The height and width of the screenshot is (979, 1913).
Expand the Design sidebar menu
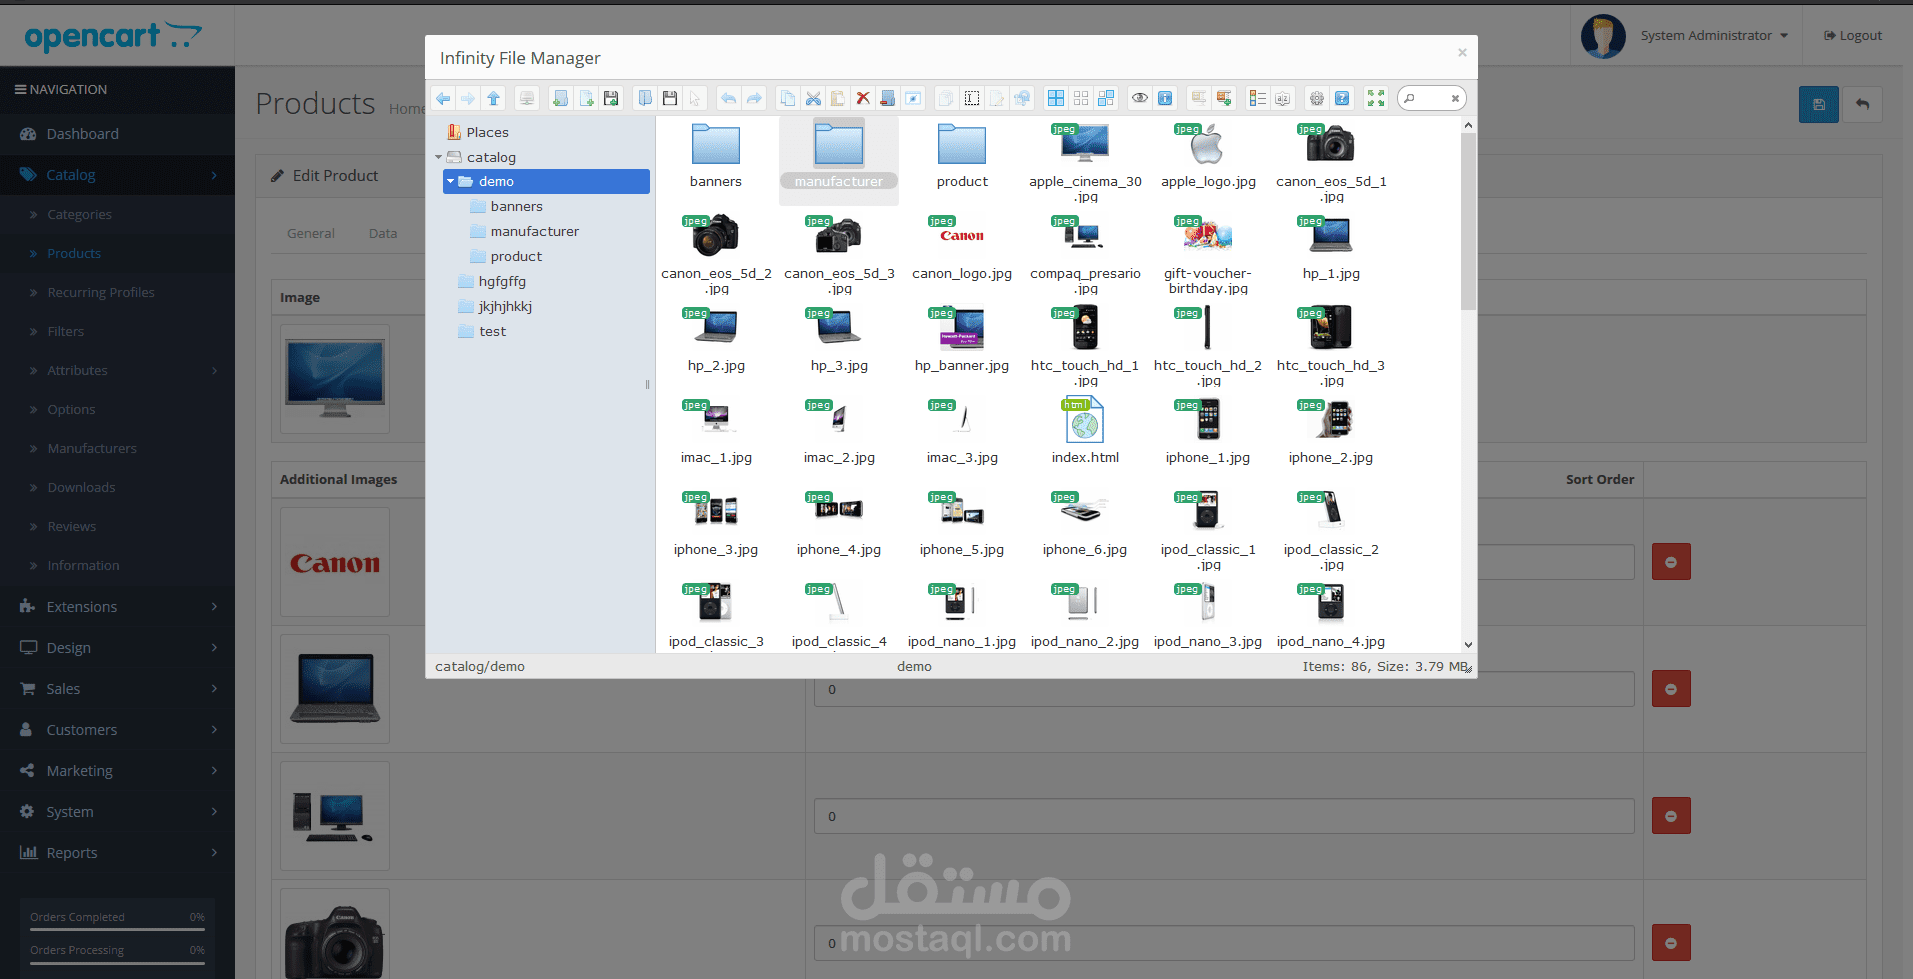pos(117,648)
